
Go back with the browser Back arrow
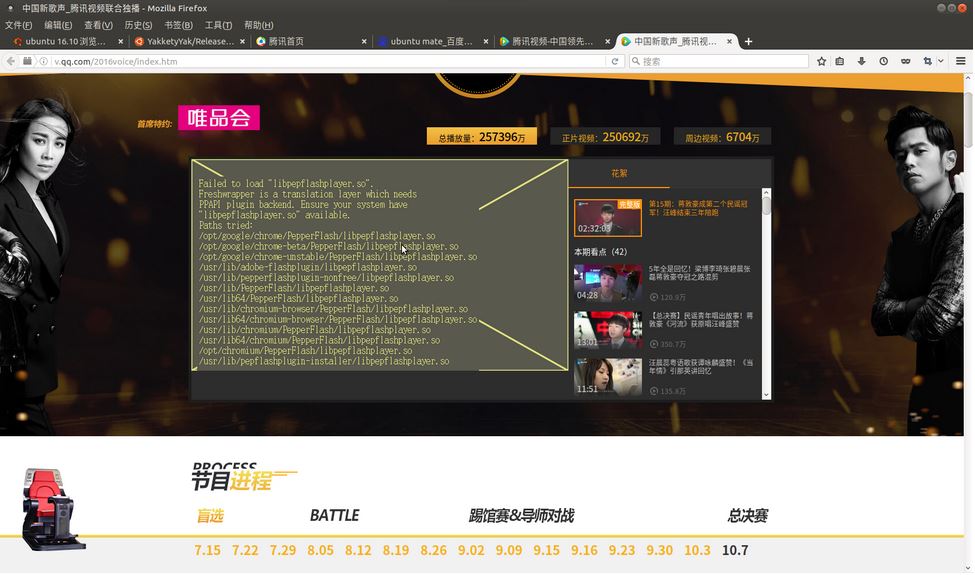[11, 61]
